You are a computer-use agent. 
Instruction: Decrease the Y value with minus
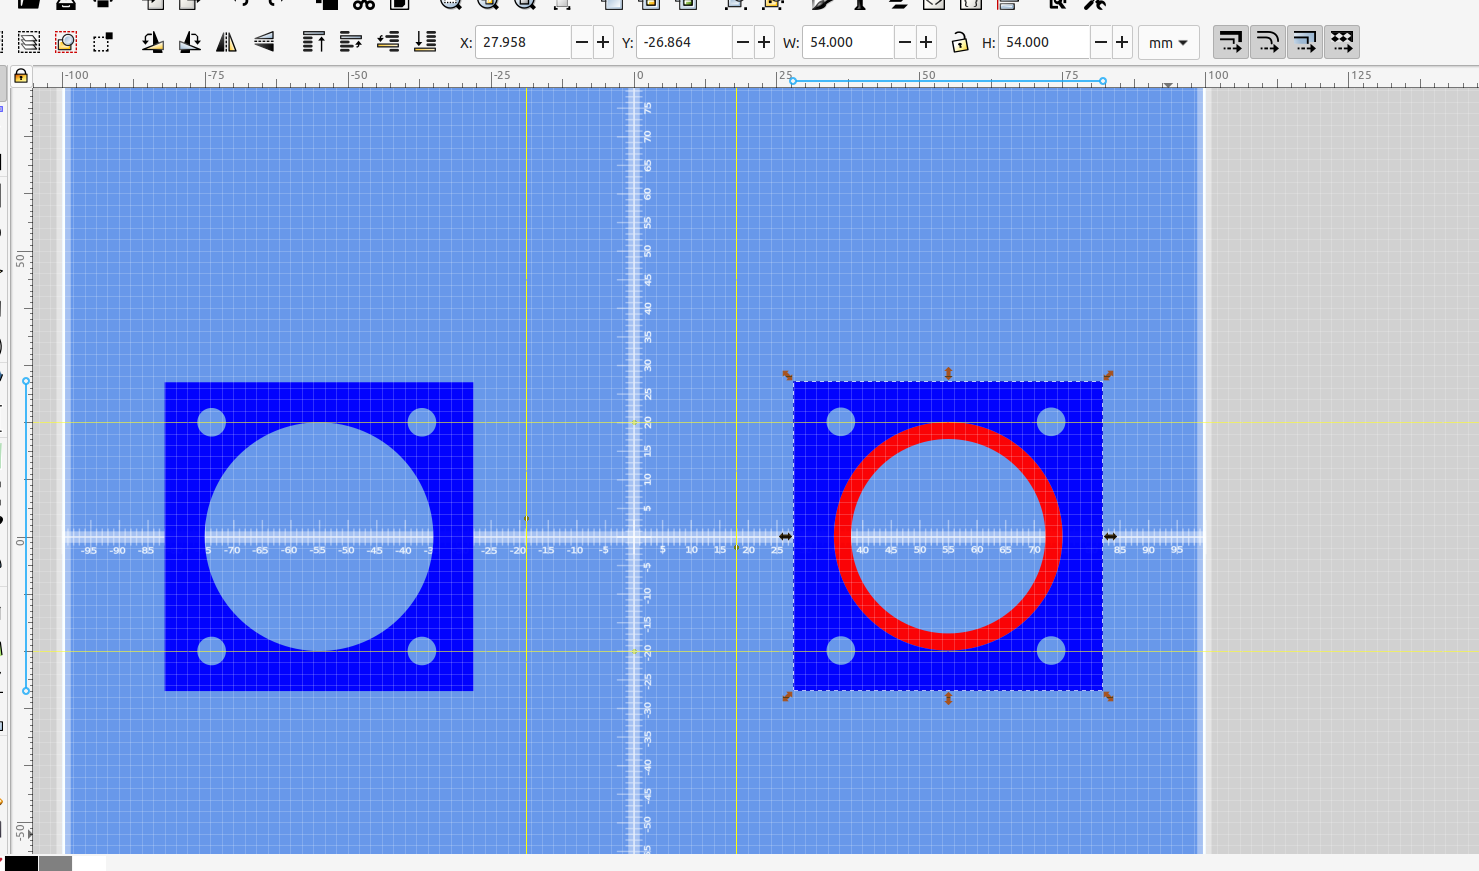click(743, 42)
